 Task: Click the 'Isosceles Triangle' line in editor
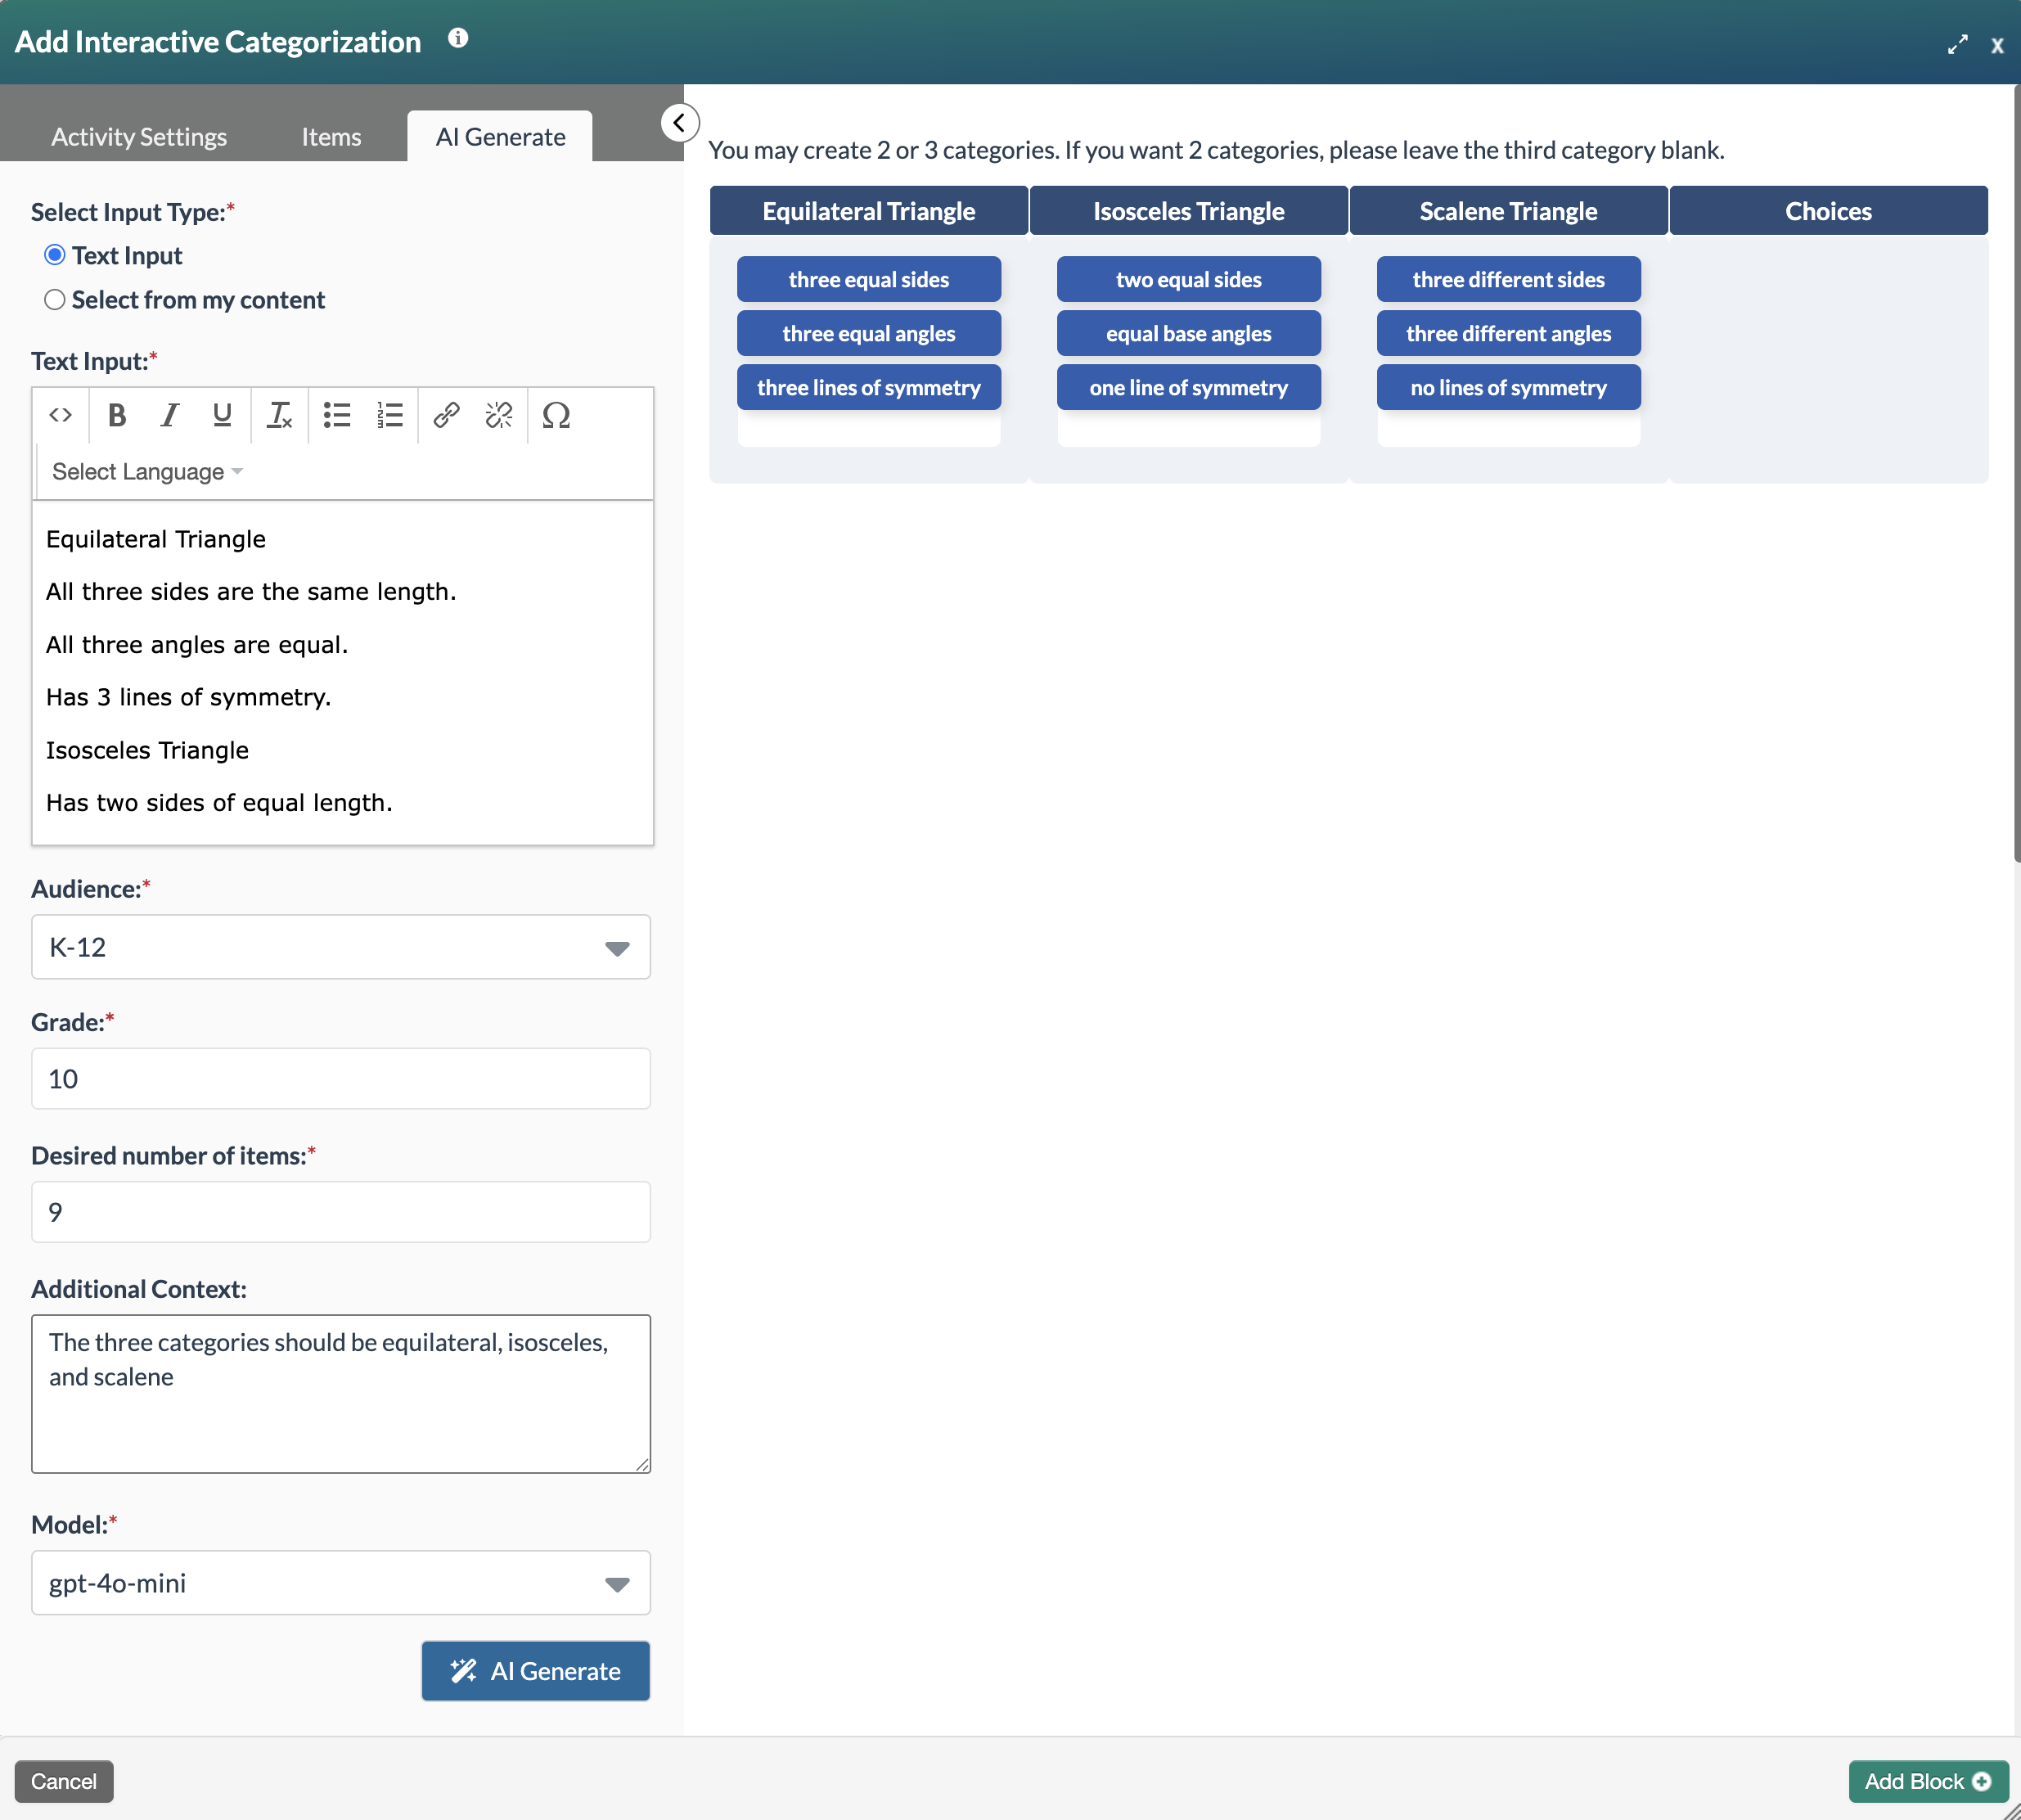pyautogui.click(x=147, y=750)
